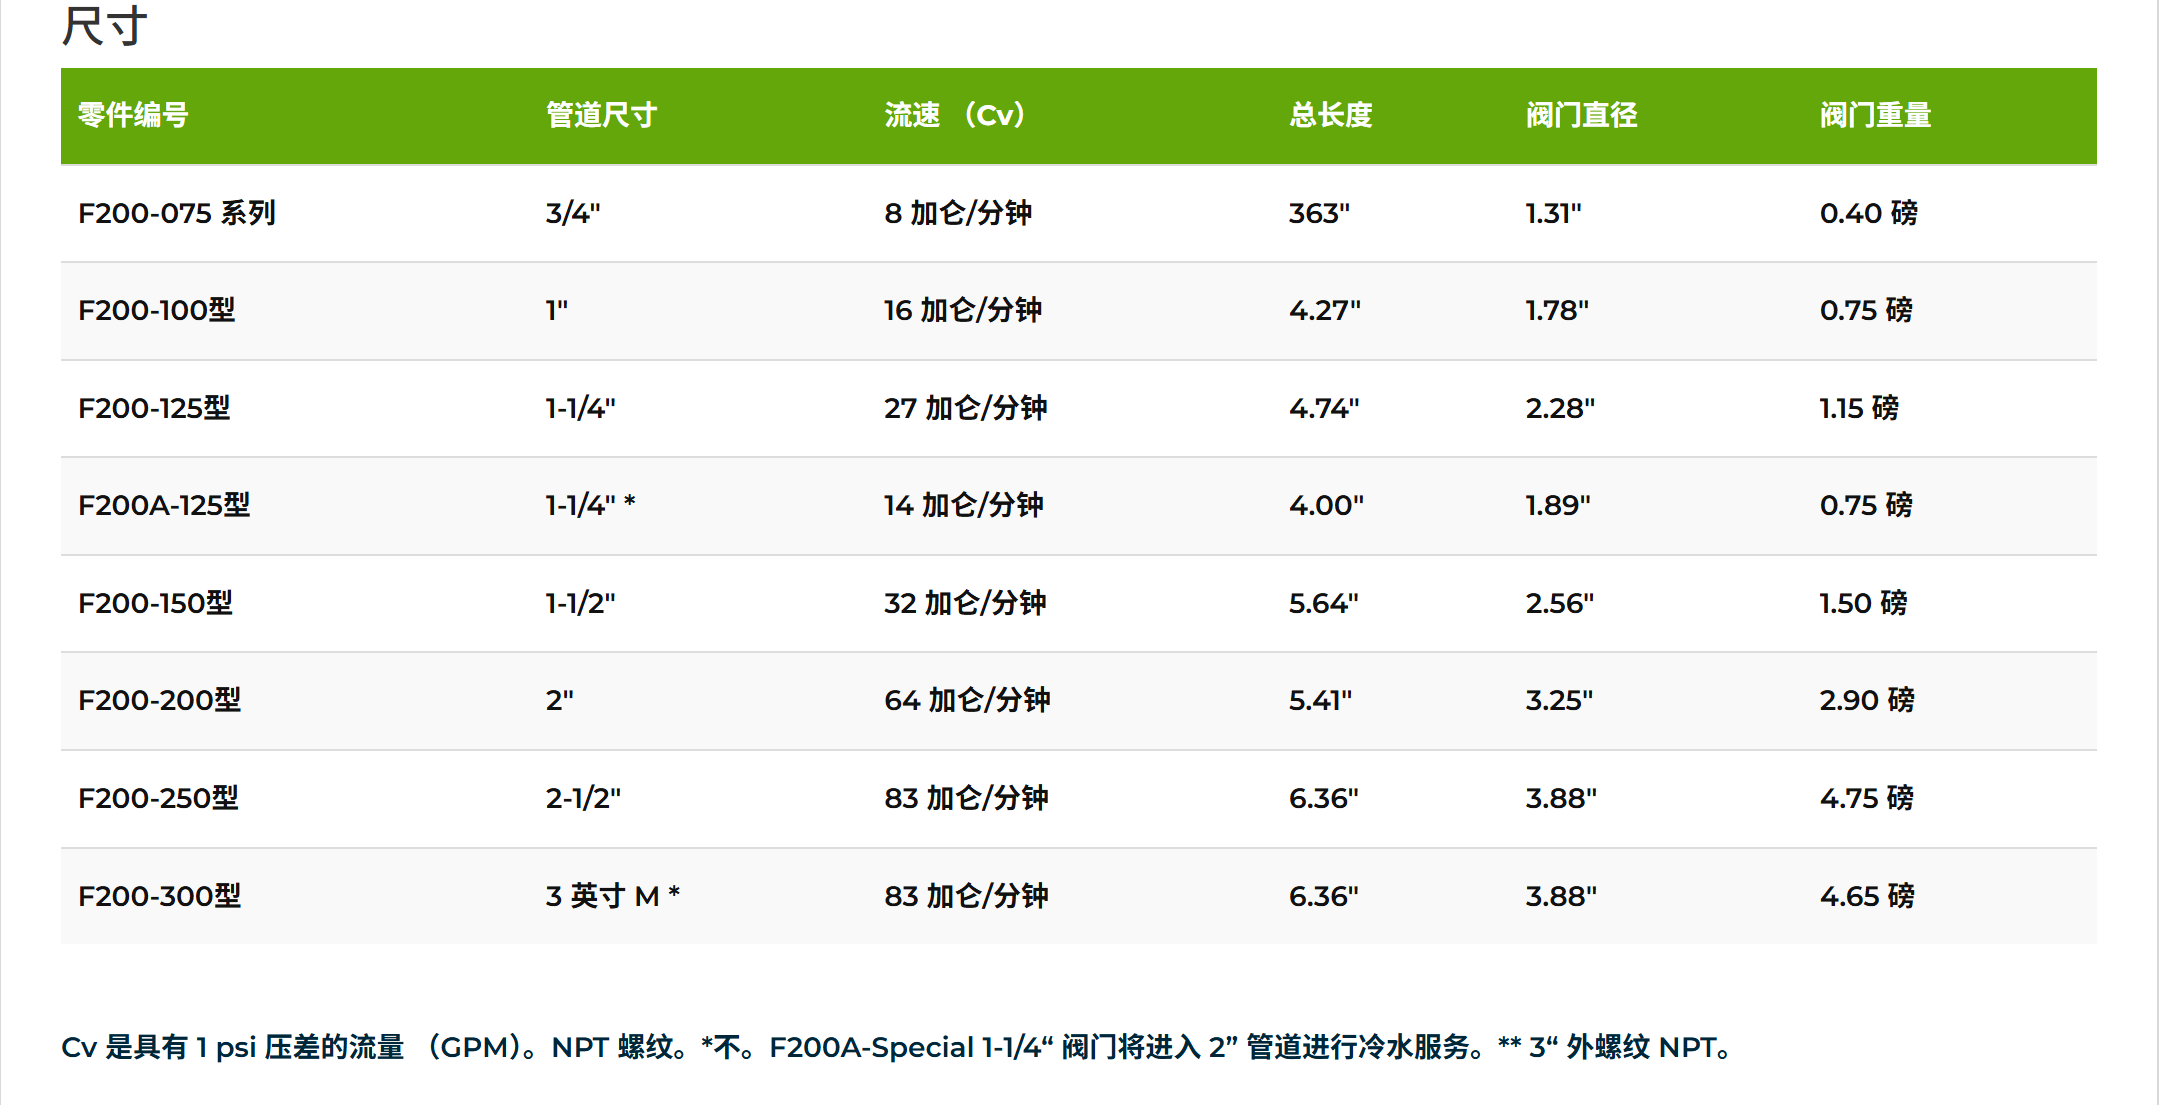Click the 64 加仑/分钟 flow rate cell

[966, 700]
